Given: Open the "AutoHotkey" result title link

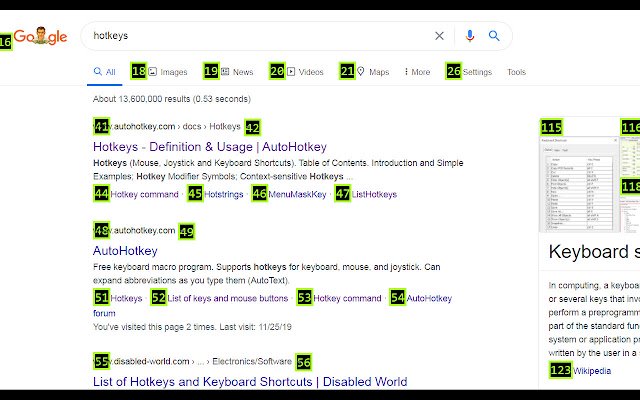Looking at the screenshot, I should [x=125, y=251].
